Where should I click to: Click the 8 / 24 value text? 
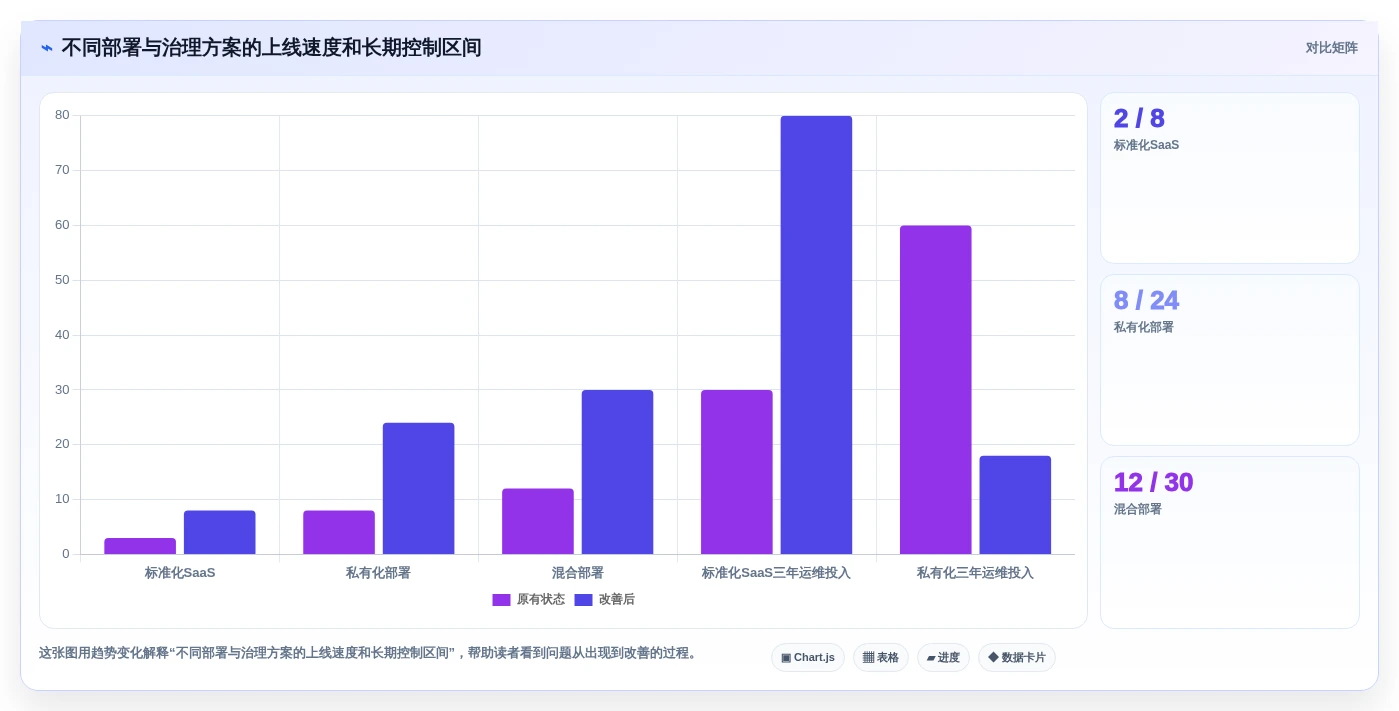[1146, 300]
